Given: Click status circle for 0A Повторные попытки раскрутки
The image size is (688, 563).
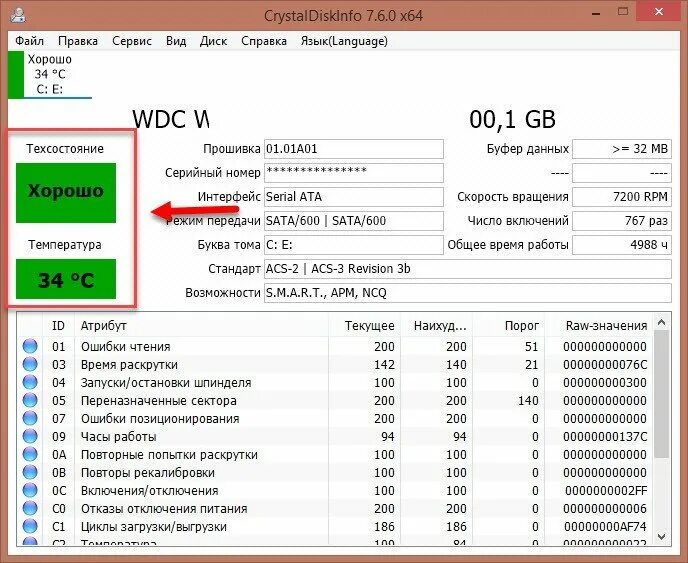Looking at the screenshot, I should coord(30,454).
